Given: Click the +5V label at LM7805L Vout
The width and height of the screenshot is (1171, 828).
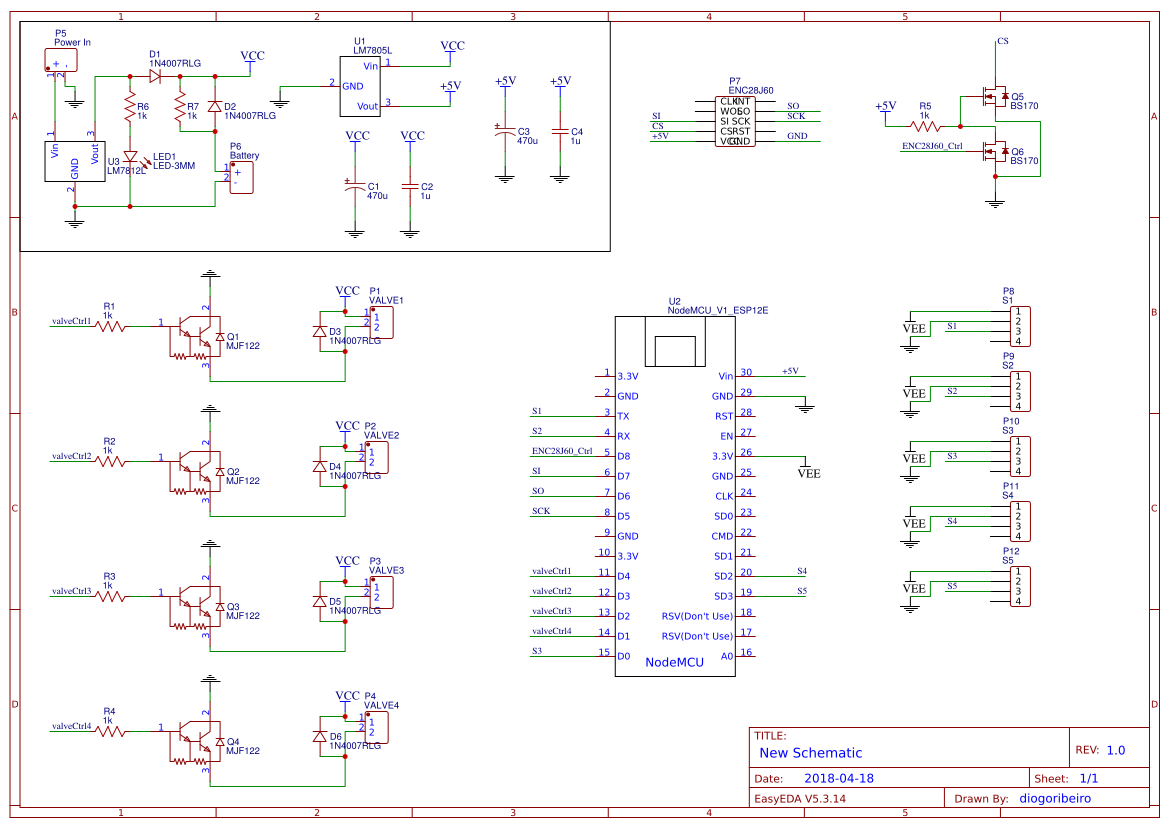Looking at the screenshot, I should point(450,86).
